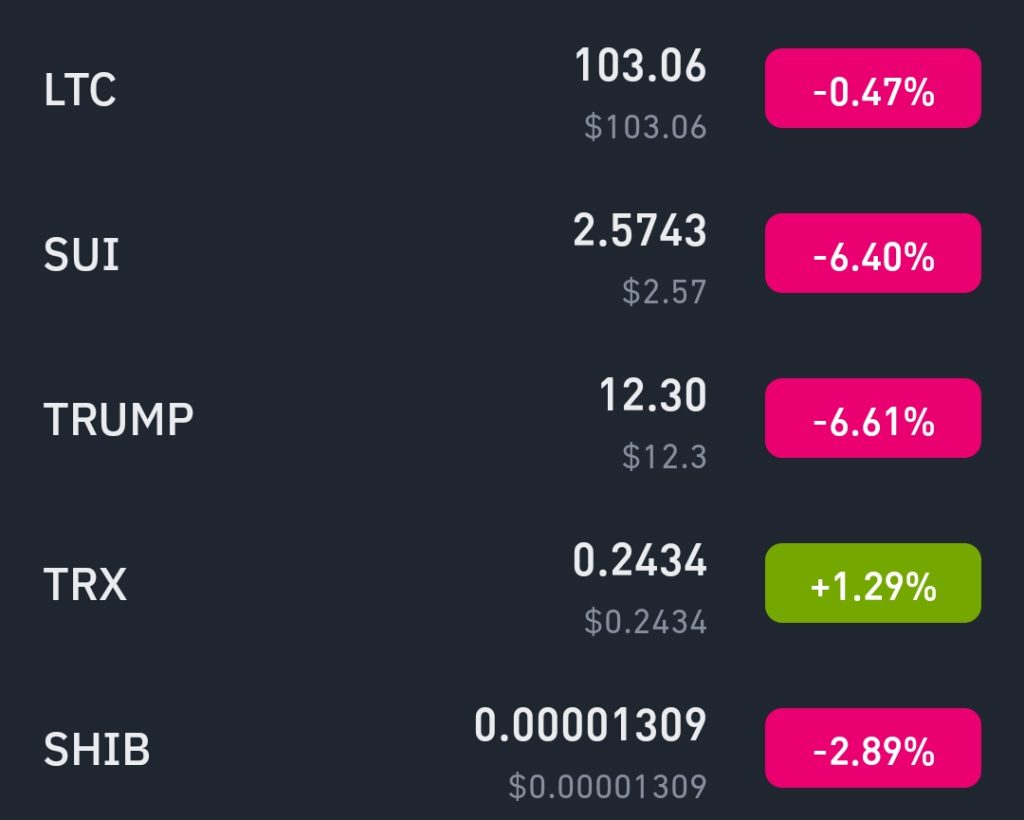
Task: Click the SUI price 2.5743
Action: pyautogui.click(x=640, y=230)
